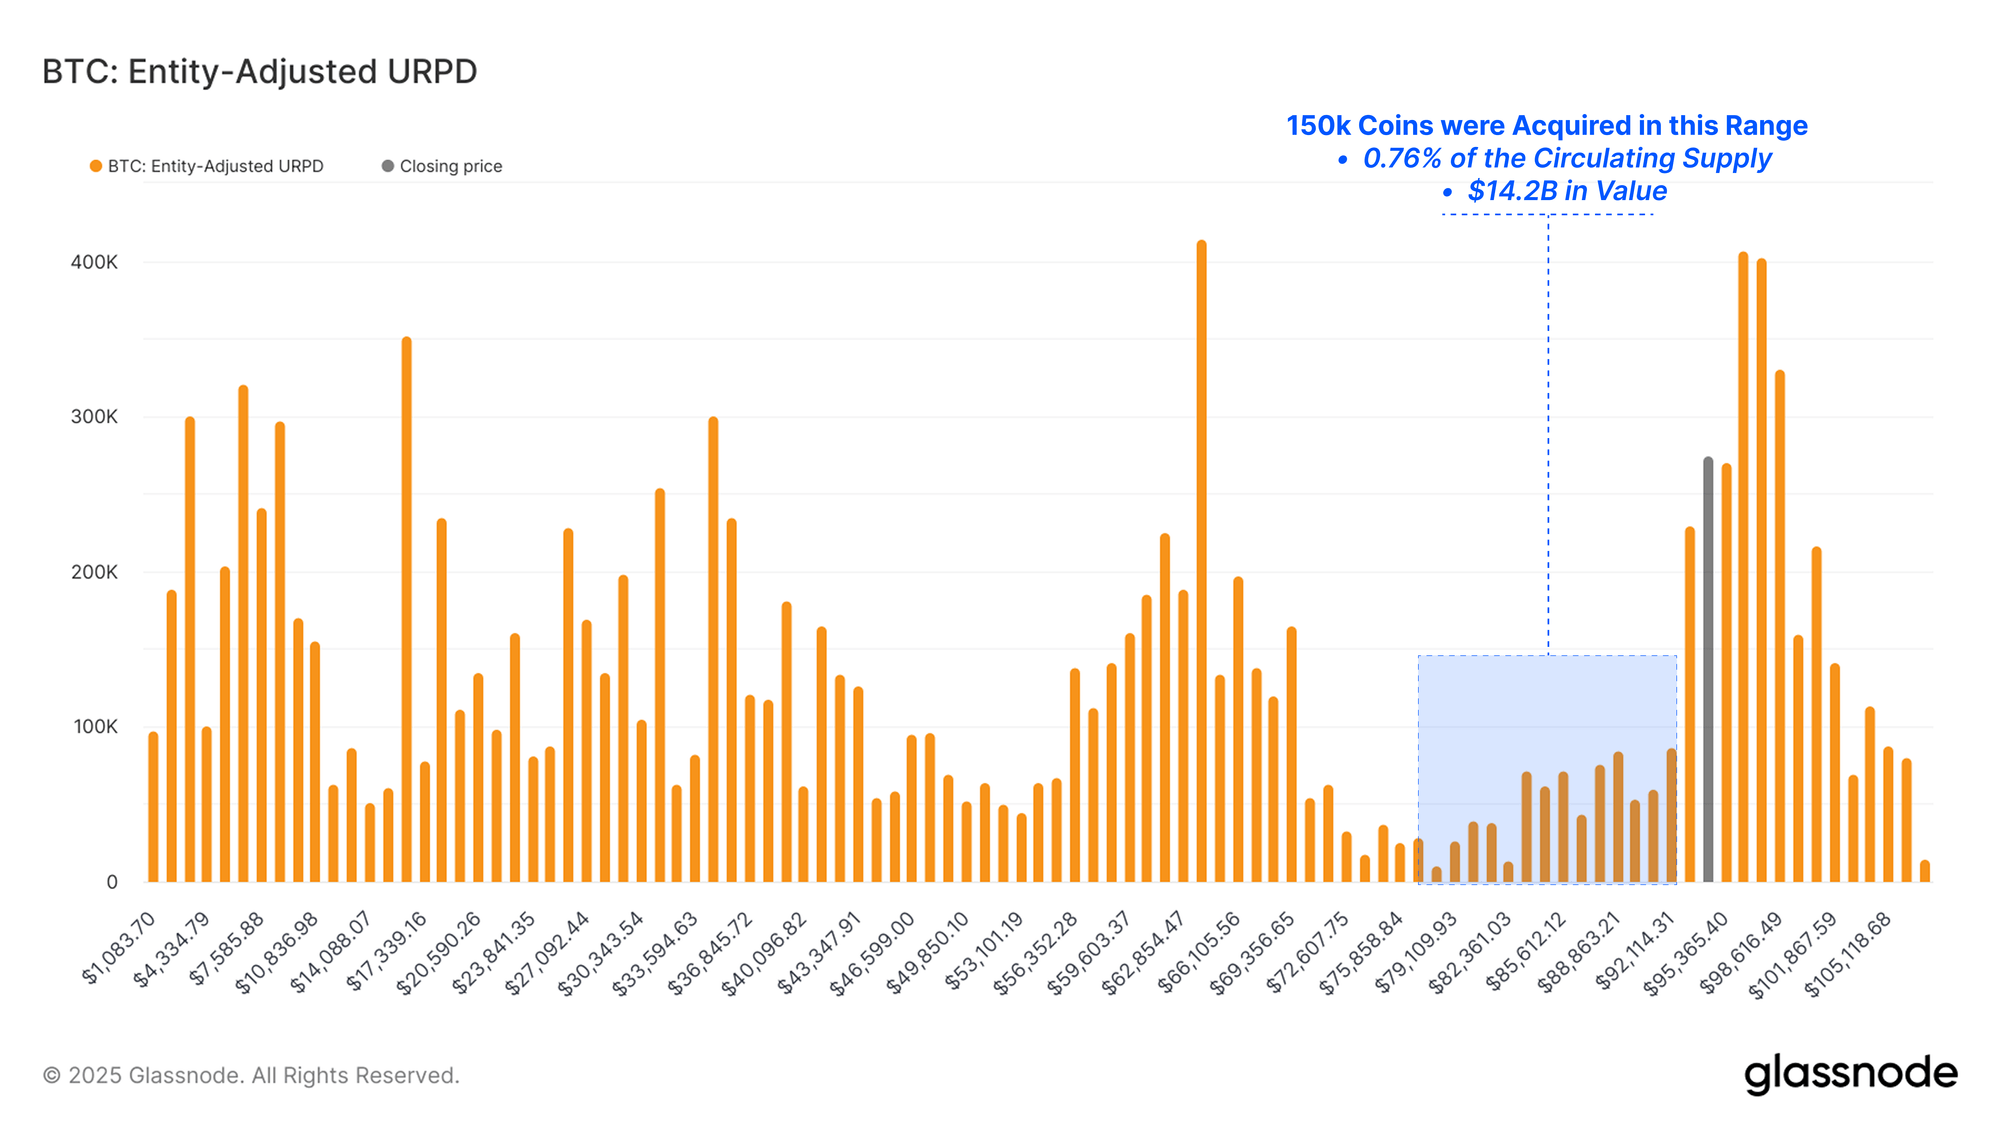The image size is (2000, 1125).
Task: Click the '$23,841.35' x-axis label
Action: (494, 953)
